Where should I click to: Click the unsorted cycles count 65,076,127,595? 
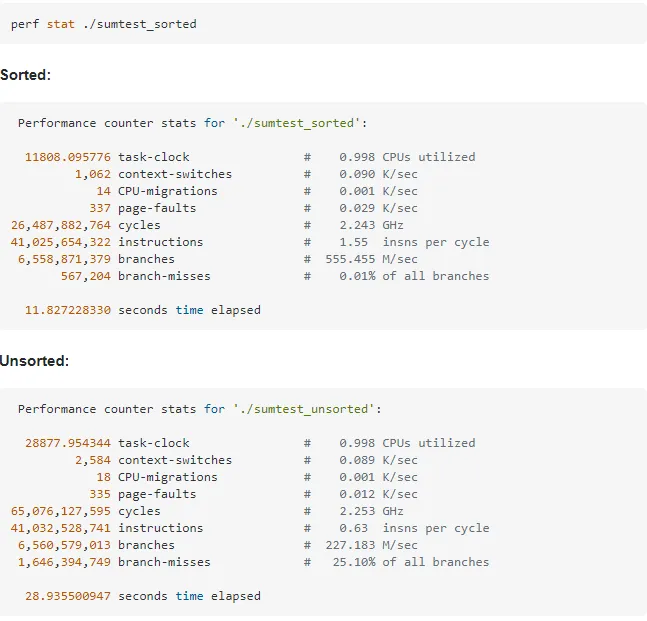pos(61,511)
